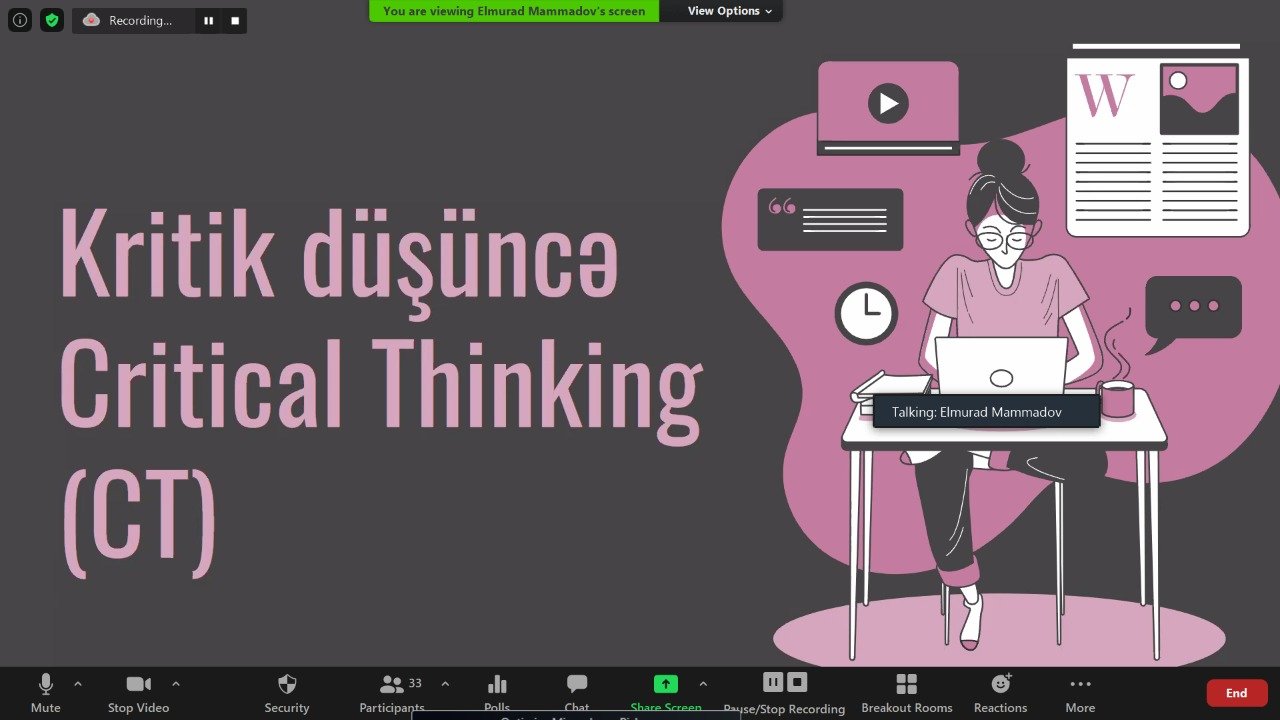Click the green encryption shield icon

pos(52,20)
